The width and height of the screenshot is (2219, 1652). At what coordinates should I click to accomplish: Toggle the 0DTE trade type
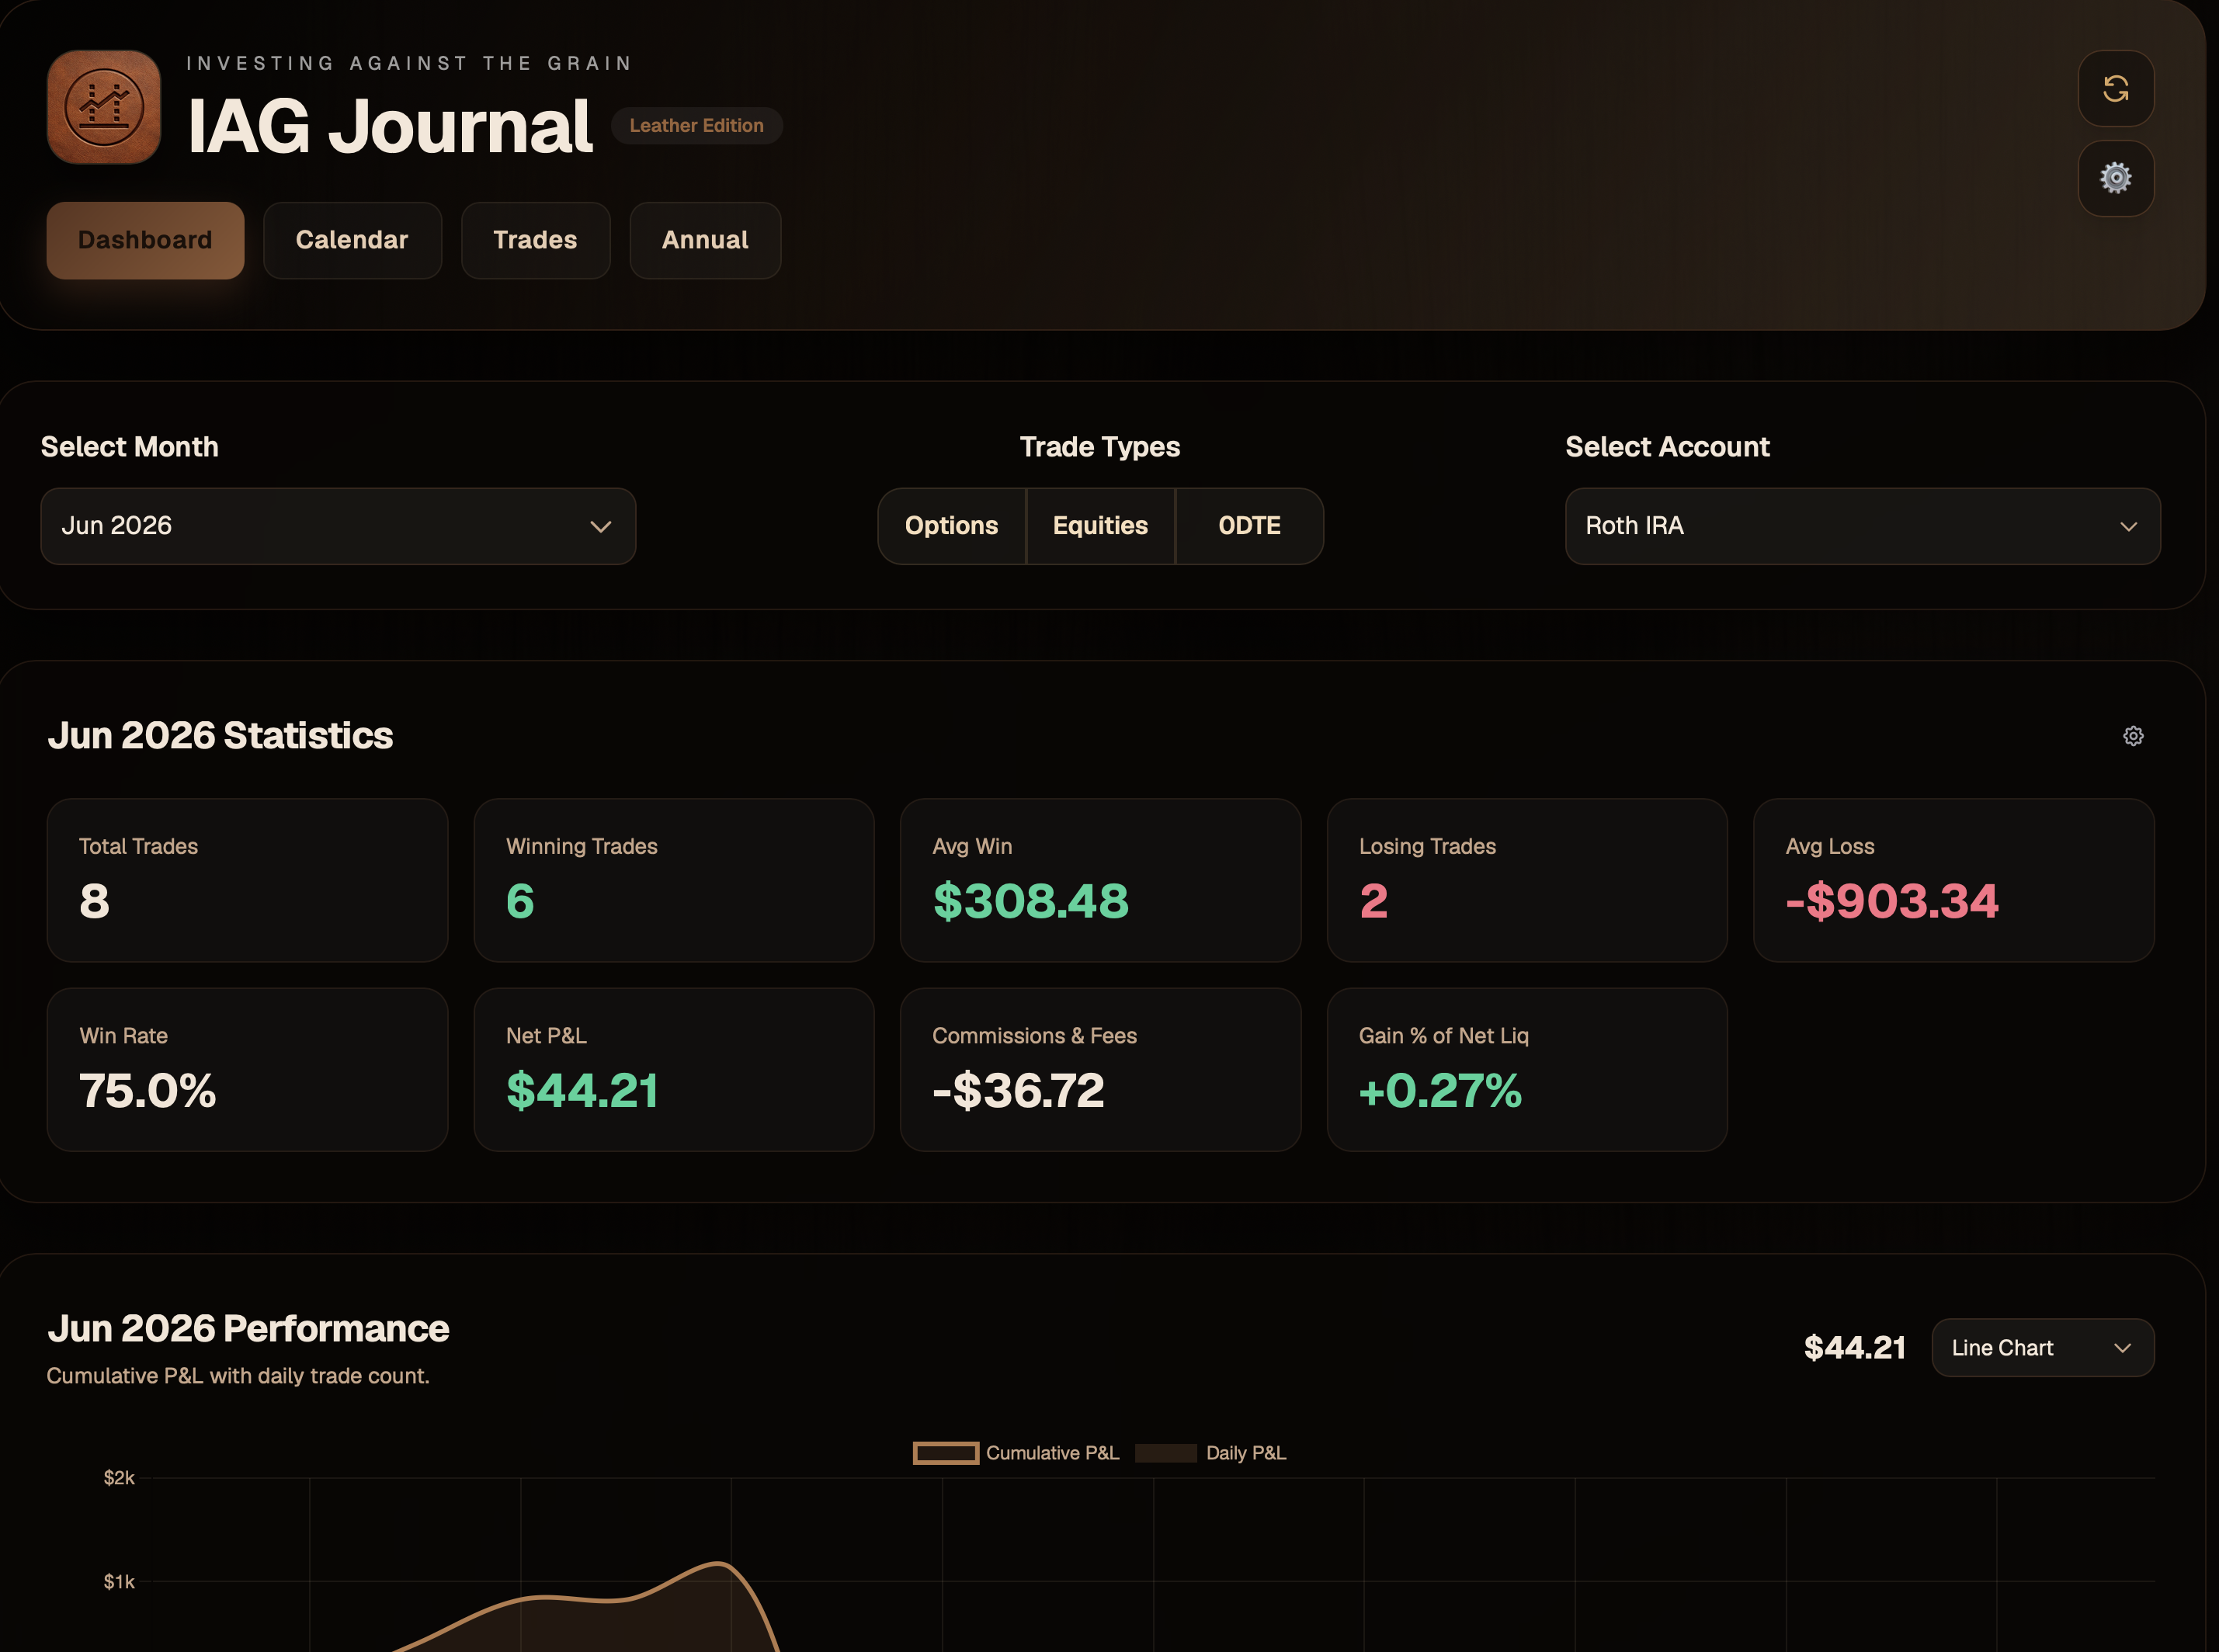click(x=1249, y=526)
